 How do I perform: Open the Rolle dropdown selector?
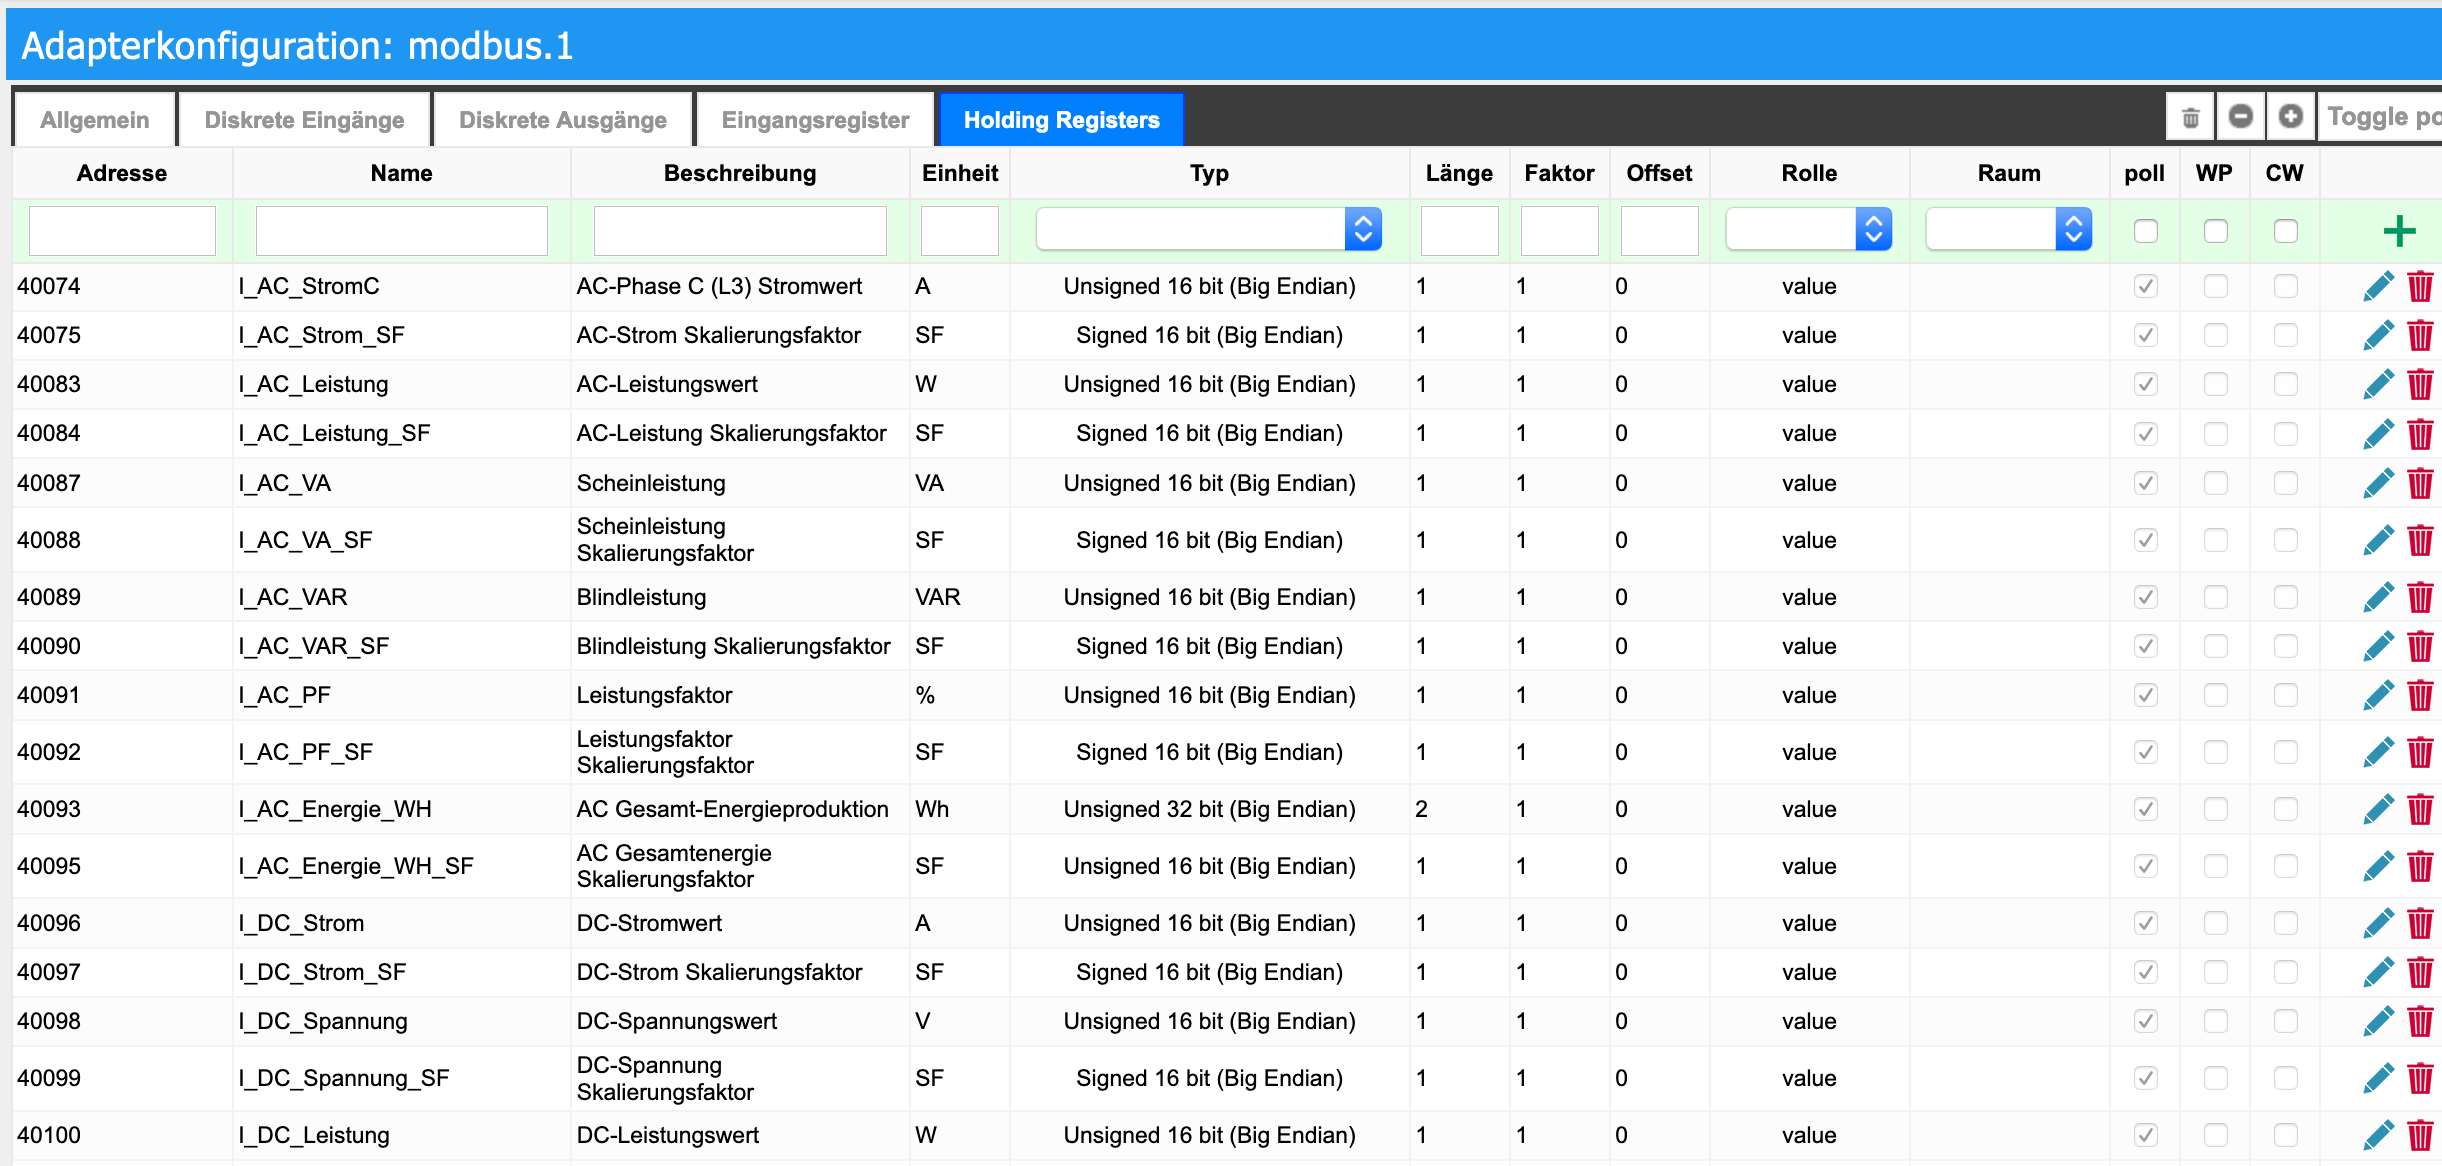tap(1809, 230)
